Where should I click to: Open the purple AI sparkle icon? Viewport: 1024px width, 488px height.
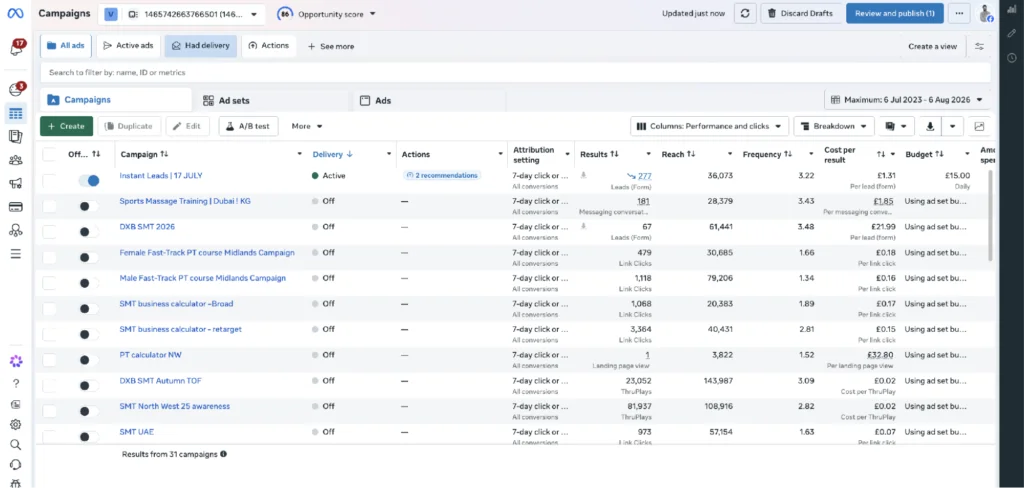pos(16,361)
